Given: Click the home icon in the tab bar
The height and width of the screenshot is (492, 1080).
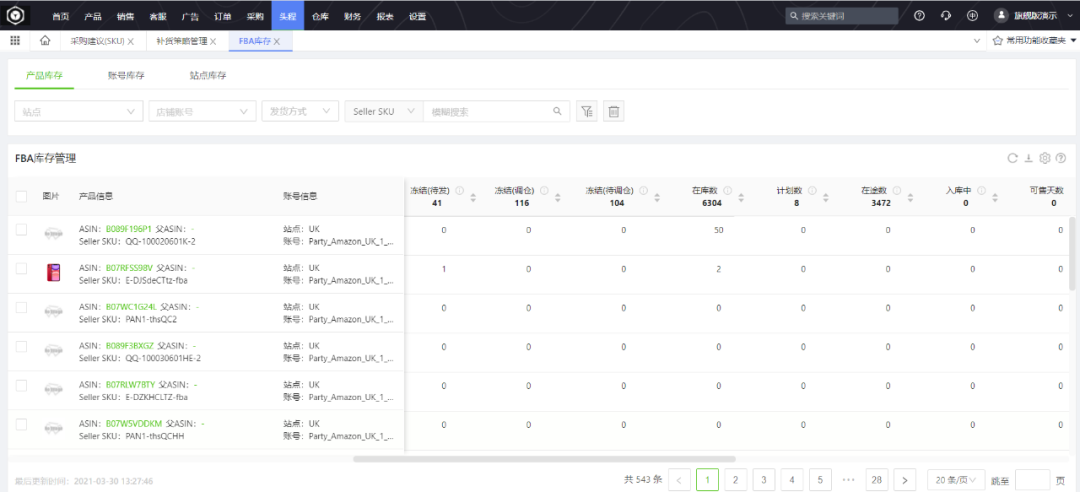Looking at the screenshot, I should pos(45,41).
